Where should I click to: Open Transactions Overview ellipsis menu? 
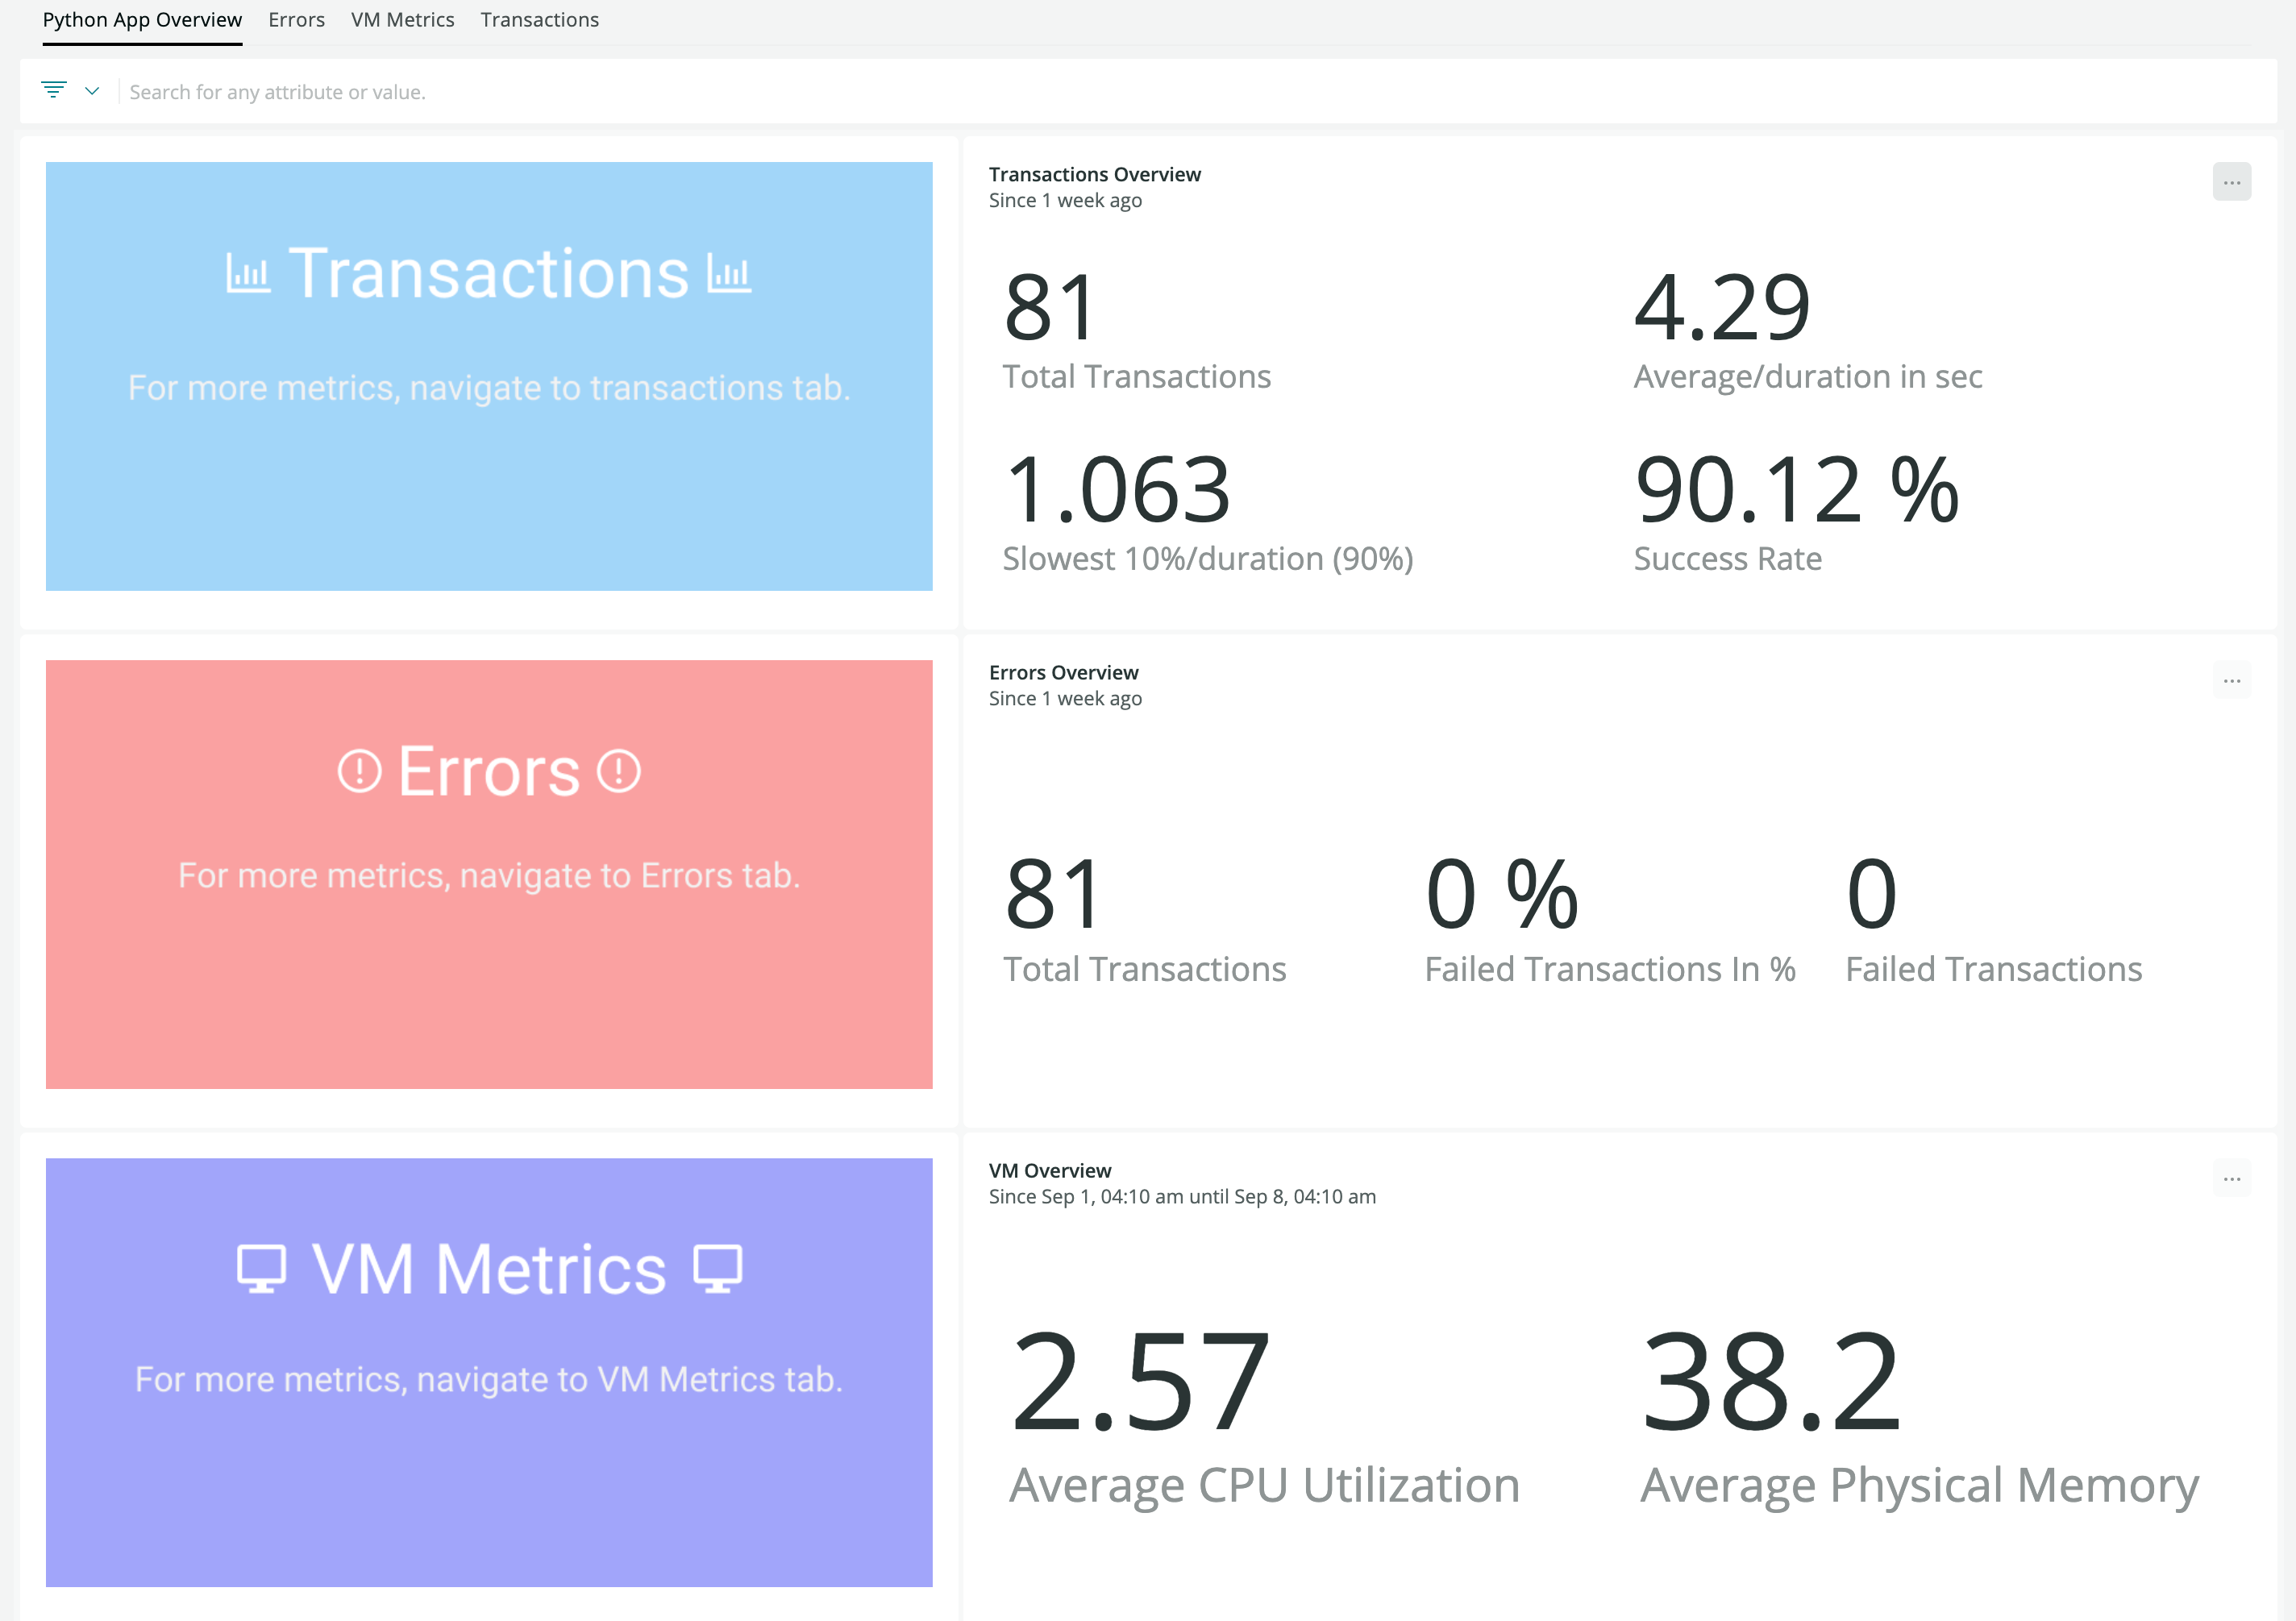pyautogui.click(x=2231, y=182)
